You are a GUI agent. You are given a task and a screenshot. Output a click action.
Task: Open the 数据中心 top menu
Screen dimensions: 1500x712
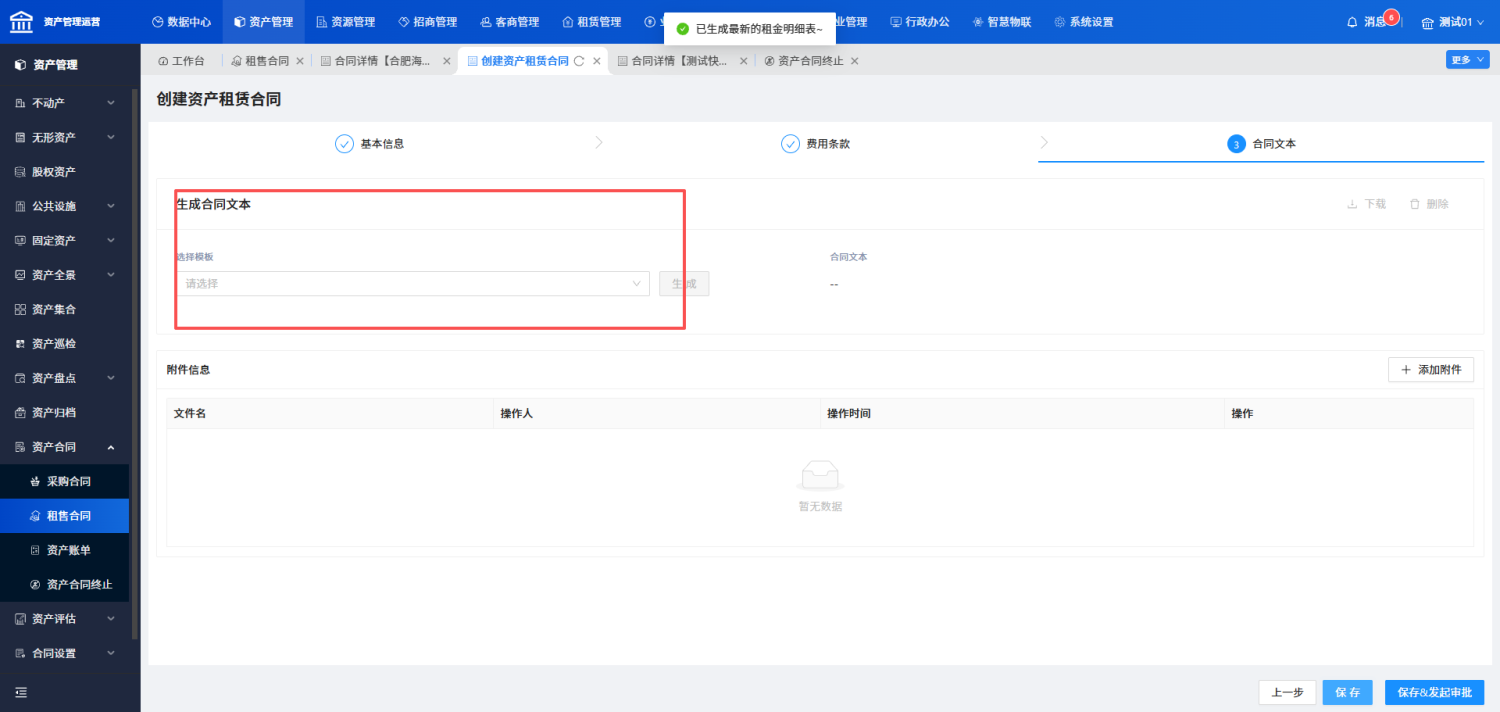(181, 22)
